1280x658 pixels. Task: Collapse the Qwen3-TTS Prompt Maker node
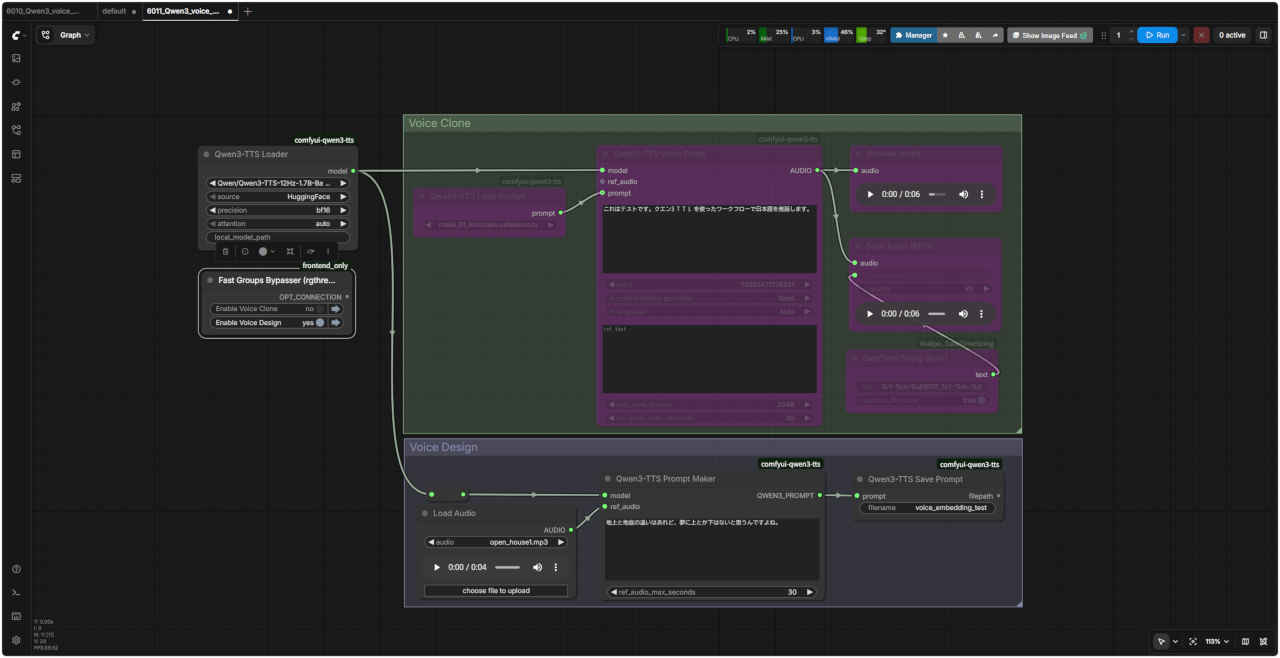(608, 479)
